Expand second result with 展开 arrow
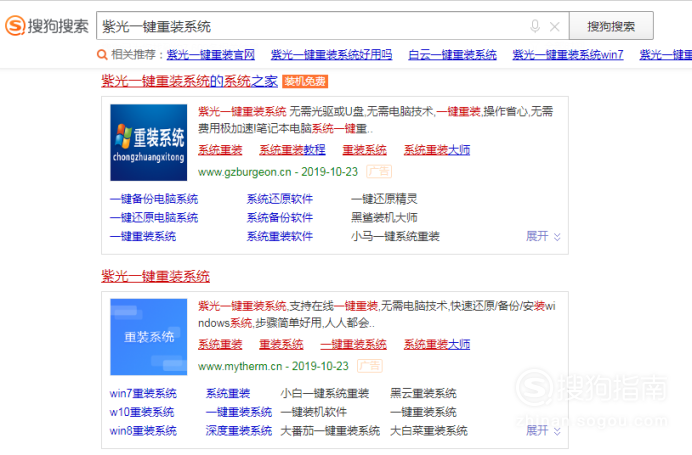Screen dimensions: 692x455 tap(543, 431)
